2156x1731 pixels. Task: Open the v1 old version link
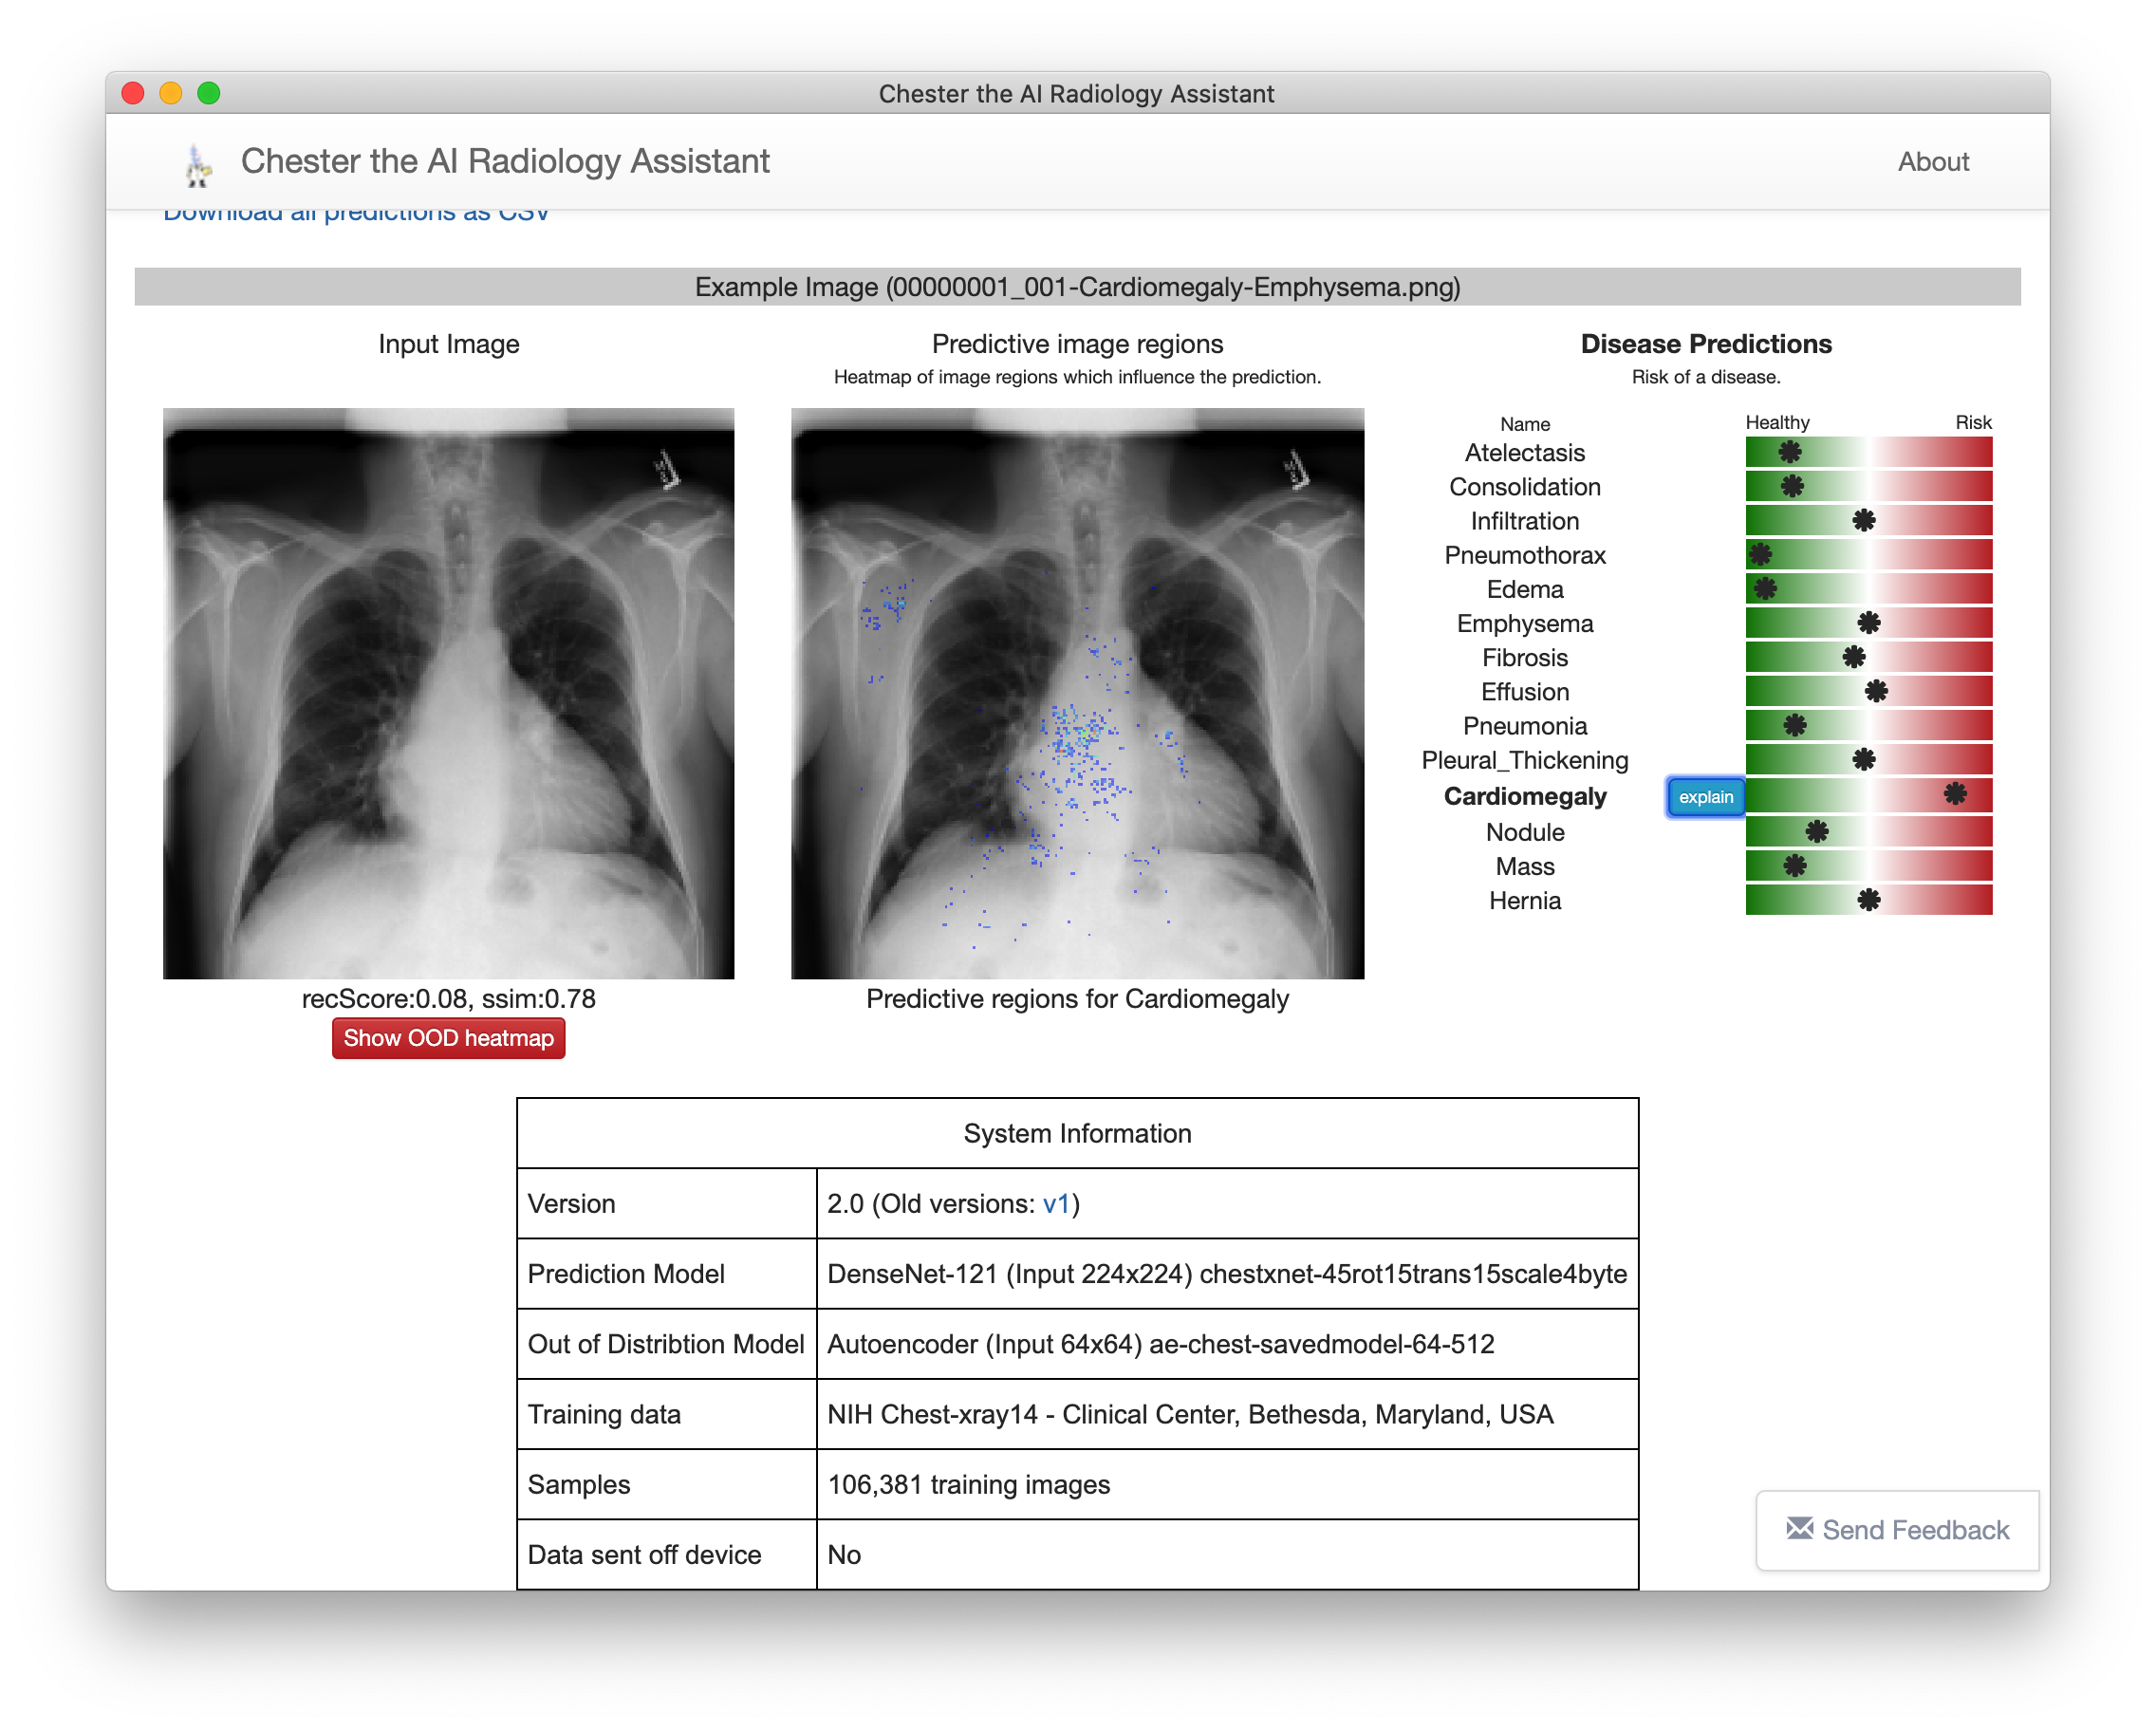click(1055, 1204)
